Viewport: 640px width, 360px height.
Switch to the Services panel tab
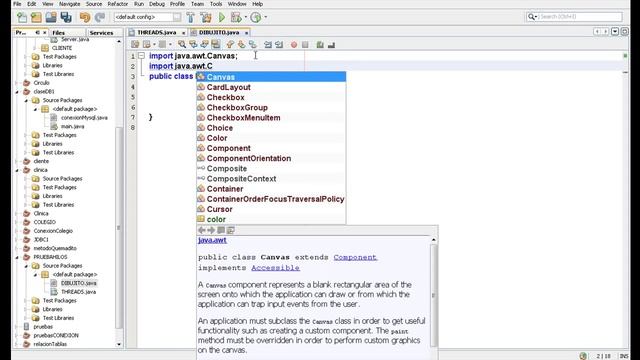[101, 33]
